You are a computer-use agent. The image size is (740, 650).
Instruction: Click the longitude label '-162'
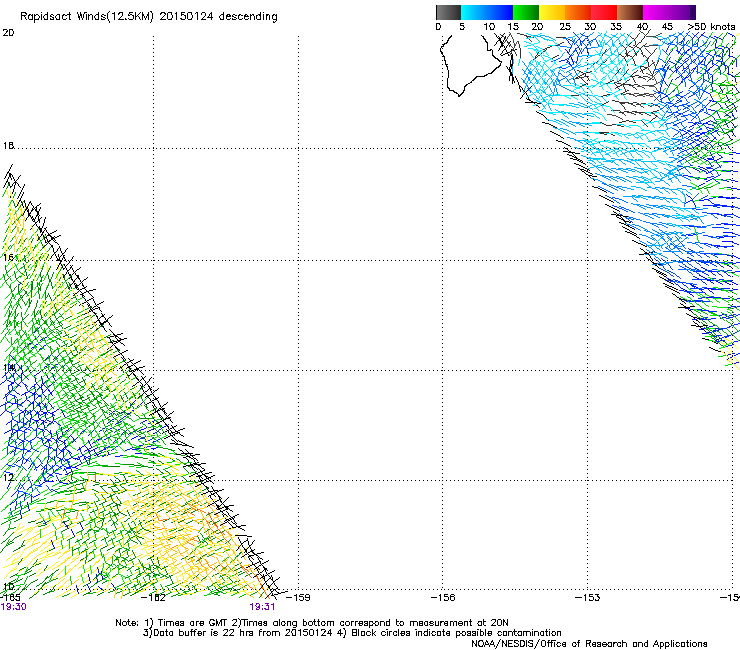(x=154, y=598)
